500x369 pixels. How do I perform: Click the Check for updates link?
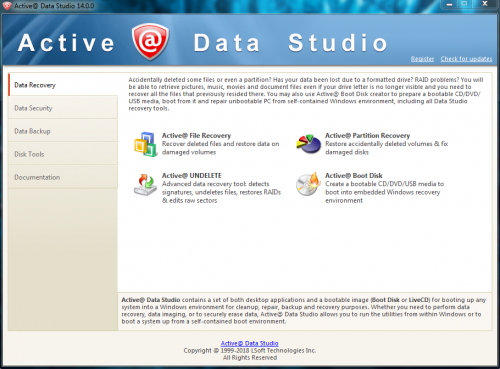[x=466, y=59]
